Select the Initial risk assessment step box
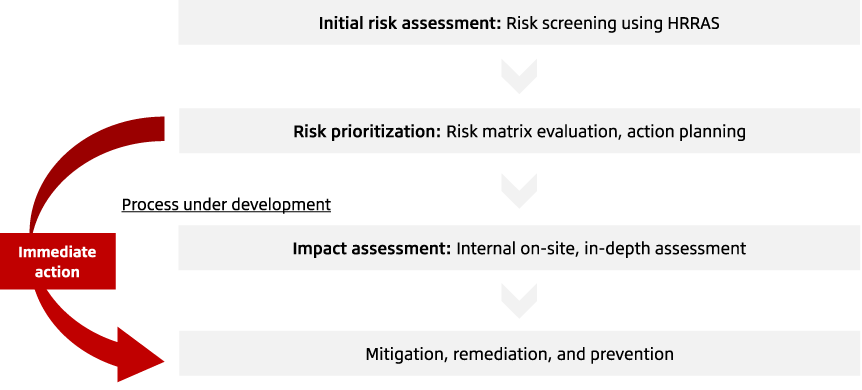The width and height of the screenshot is (862, 390). [520, 23]
